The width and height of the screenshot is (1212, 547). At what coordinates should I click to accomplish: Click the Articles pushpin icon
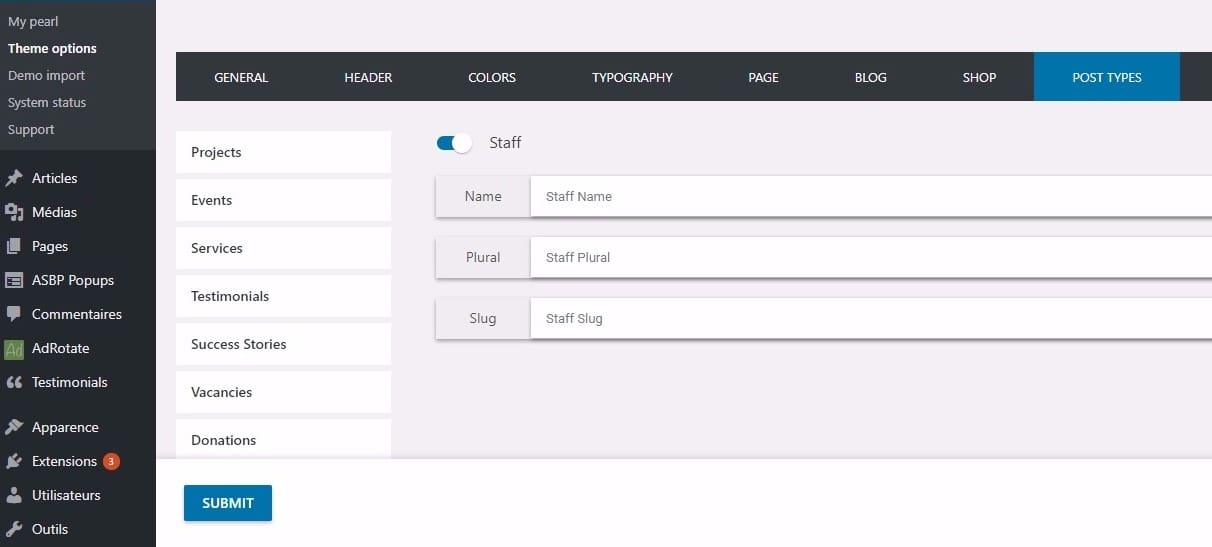14,178
